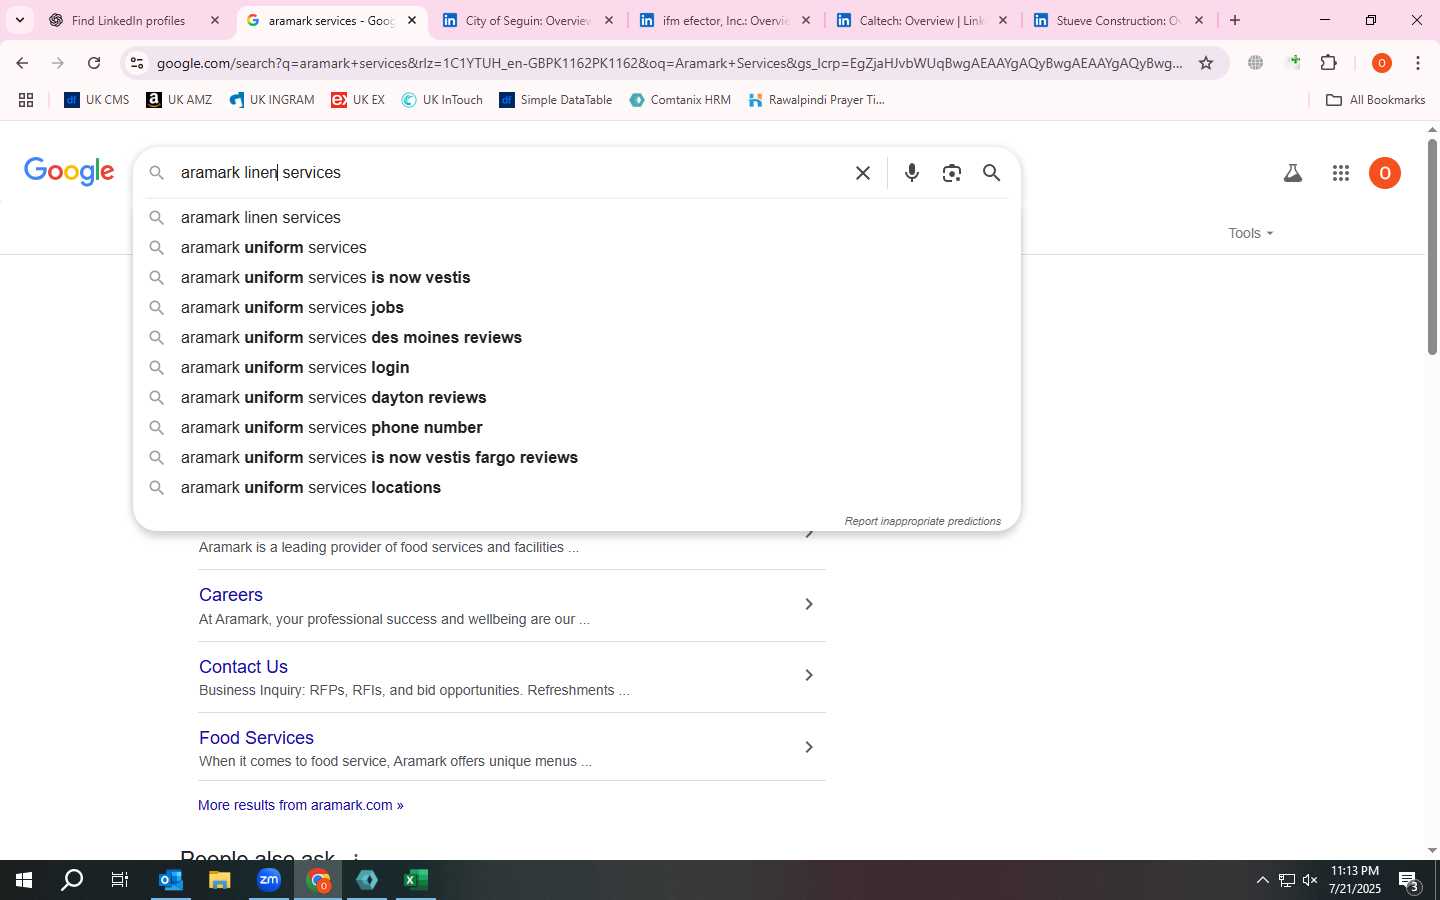Viewport: 1440px width, 900px height.
Task: Open the Rawalpindi Prayer Ti... bookmark
Action: [x=817, y=100]
